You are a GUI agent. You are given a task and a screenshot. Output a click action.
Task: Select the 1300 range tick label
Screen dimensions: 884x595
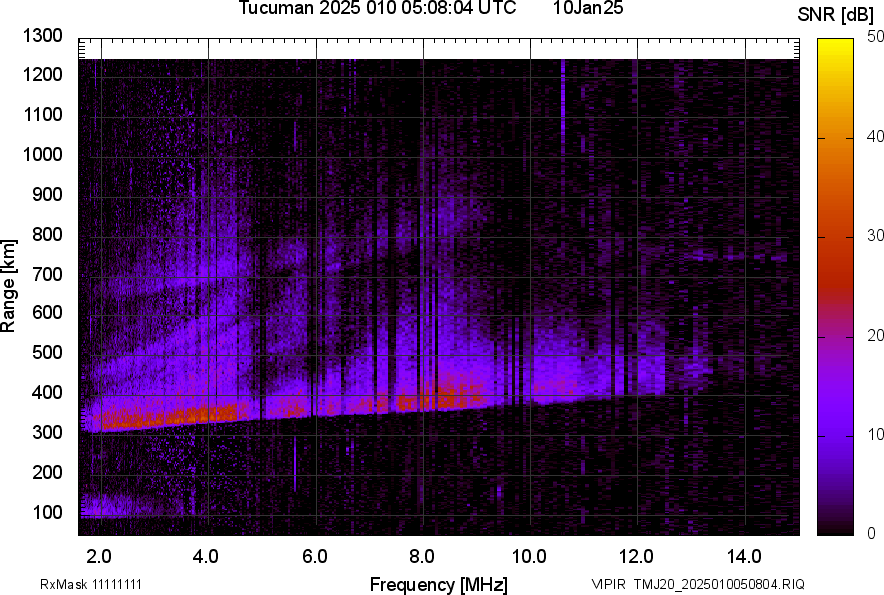click(x=42, y=36)
